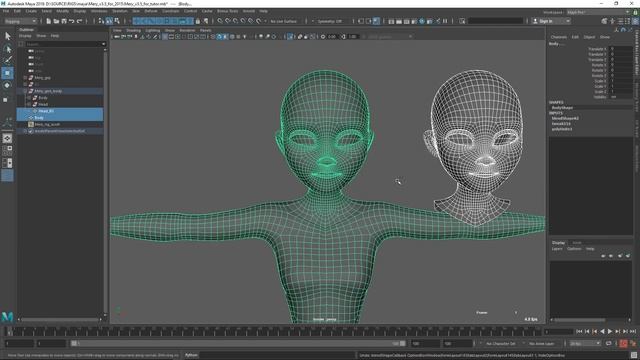Screen dimensions: 640x360
Task: Select the arrow Select tool in toolbox
Action: tap(7, 36)
